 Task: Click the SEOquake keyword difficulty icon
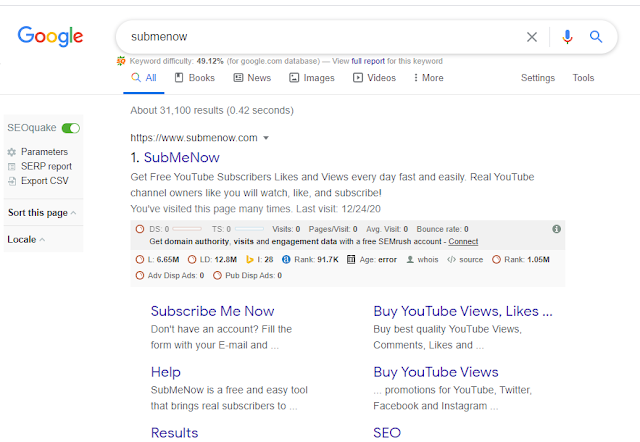click(x=121, y=61)
